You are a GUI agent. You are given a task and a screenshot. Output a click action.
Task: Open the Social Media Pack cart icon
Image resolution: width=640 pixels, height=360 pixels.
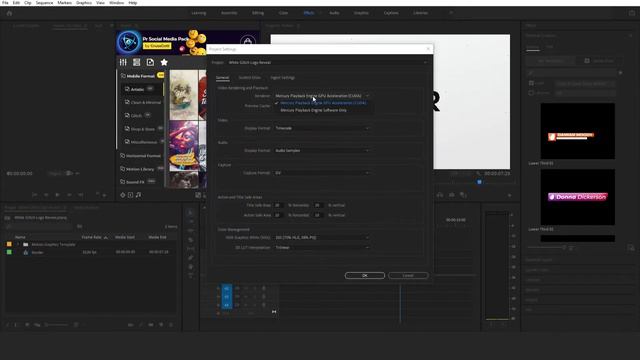pyautogui.click(x=247, y=41)
